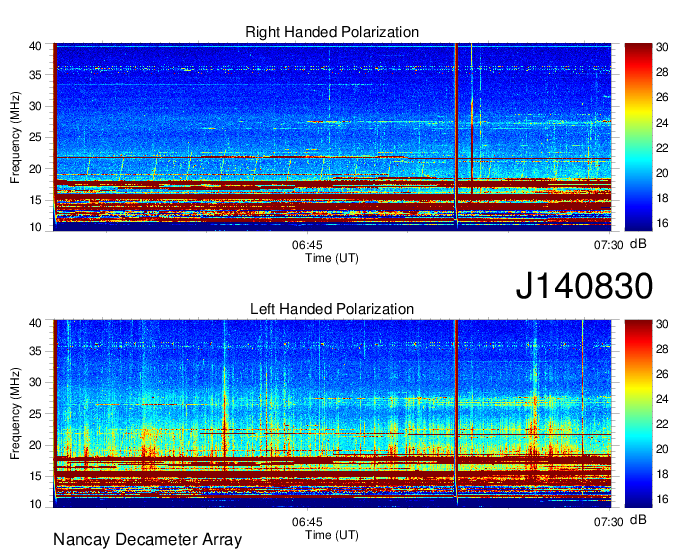Click the "Nancay Decameter Array" caption
The height and width of the screenshot is (552, 680).
pos(147,540)
